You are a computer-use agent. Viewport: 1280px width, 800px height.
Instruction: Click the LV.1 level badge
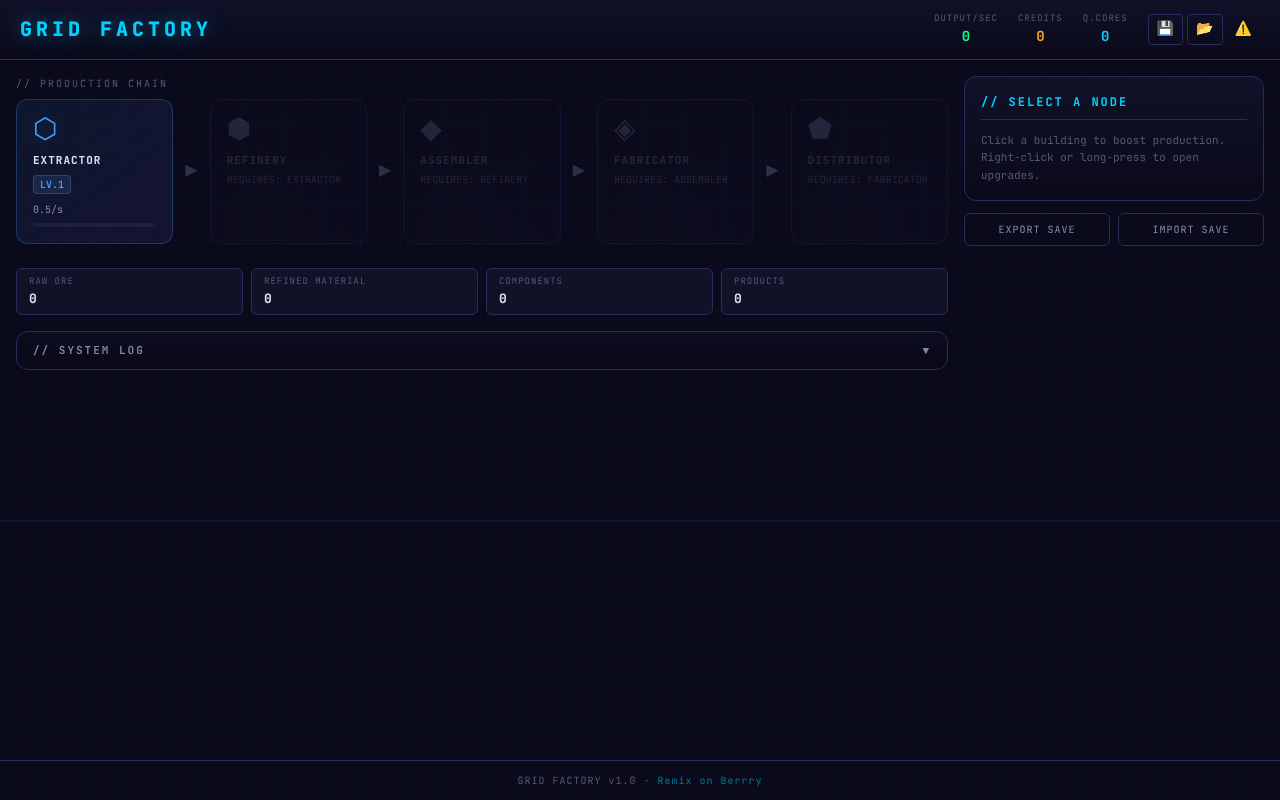(x=52, y=185)
